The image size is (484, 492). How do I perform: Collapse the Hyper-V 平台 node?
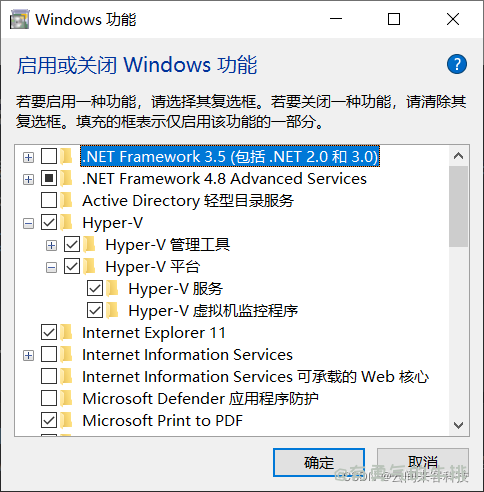click(51, 267)
